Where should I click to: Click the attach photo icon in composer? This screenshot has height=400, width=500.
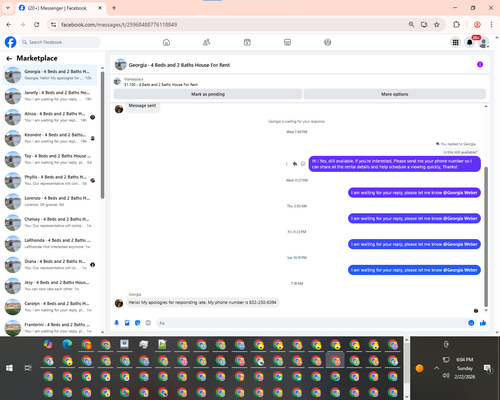(x=127, y=323)
